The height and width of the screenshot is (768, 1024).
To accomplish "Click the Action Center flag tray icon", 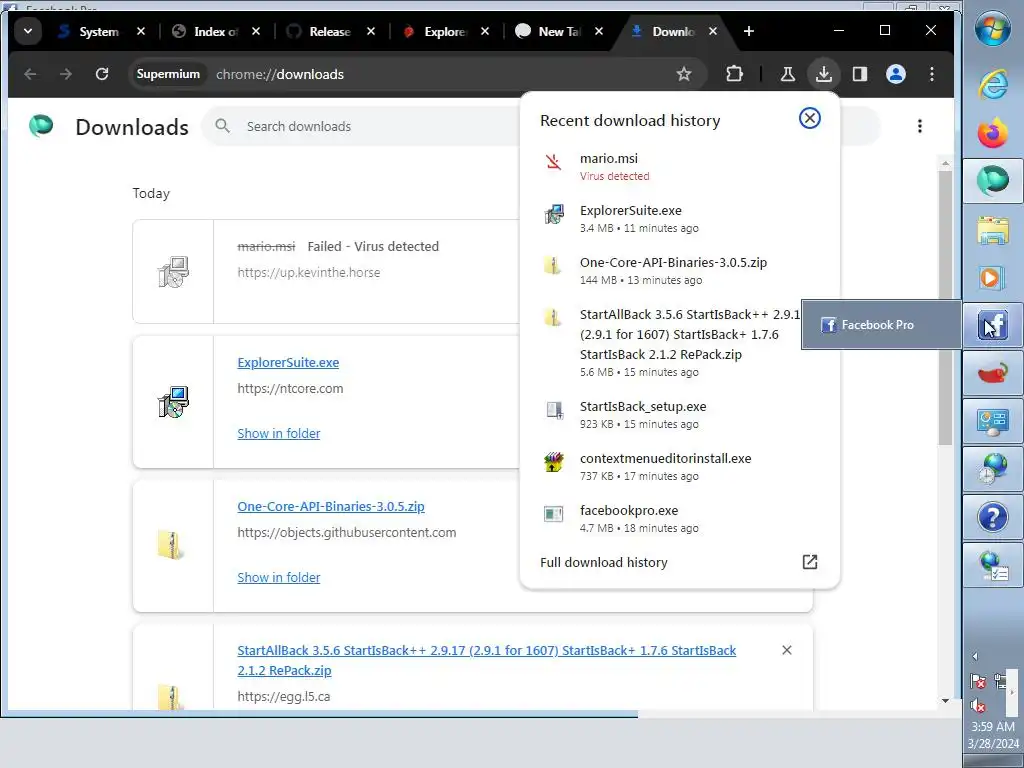I will [x=978, y=682].
